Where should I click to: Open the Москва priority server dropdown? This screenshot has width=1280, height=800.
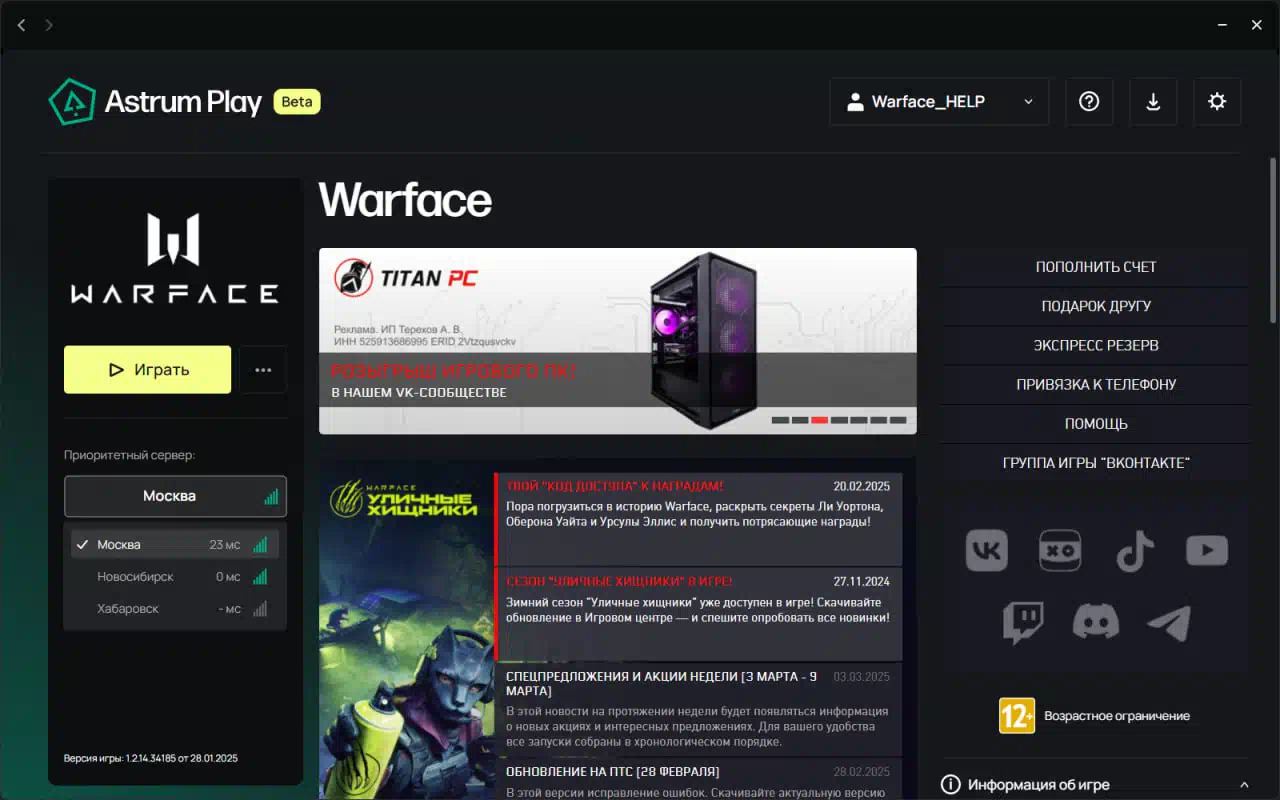(x=175, y=496)
